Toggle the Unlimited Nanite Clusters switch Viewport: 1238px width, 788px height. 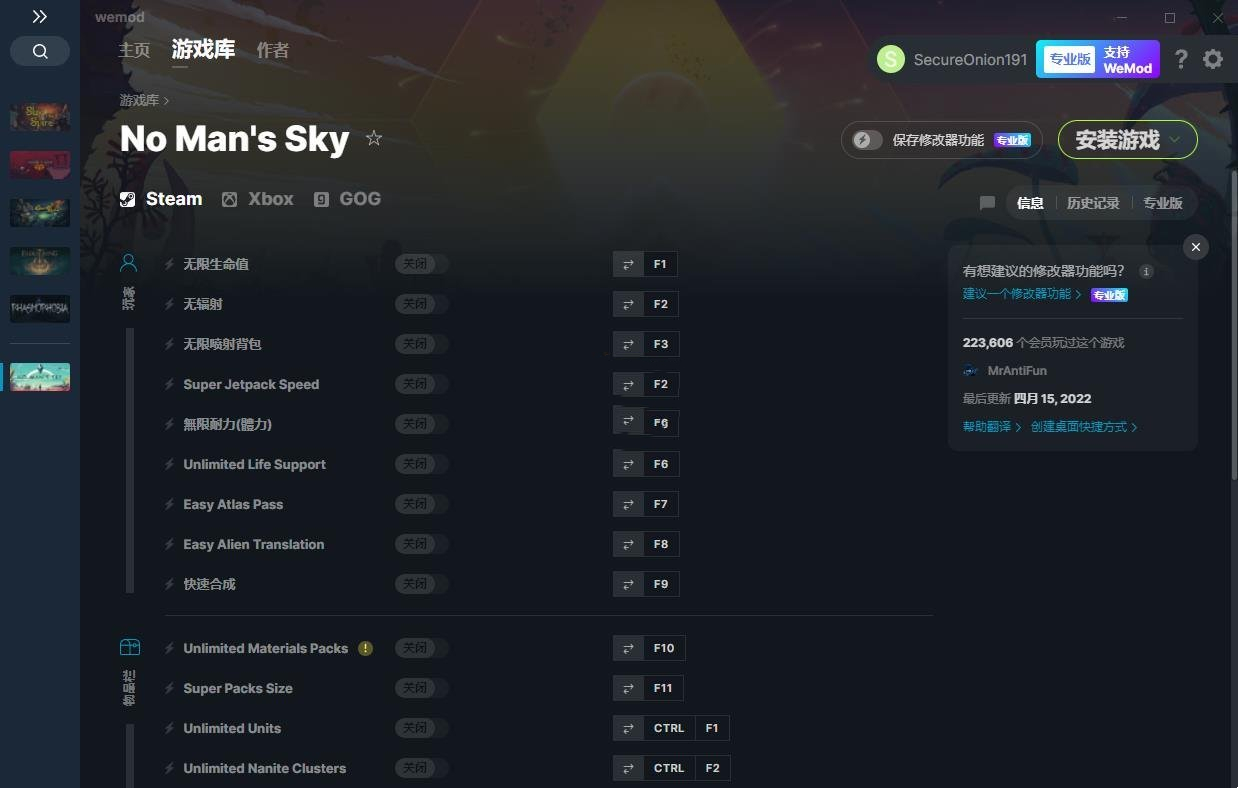point(422,768)
